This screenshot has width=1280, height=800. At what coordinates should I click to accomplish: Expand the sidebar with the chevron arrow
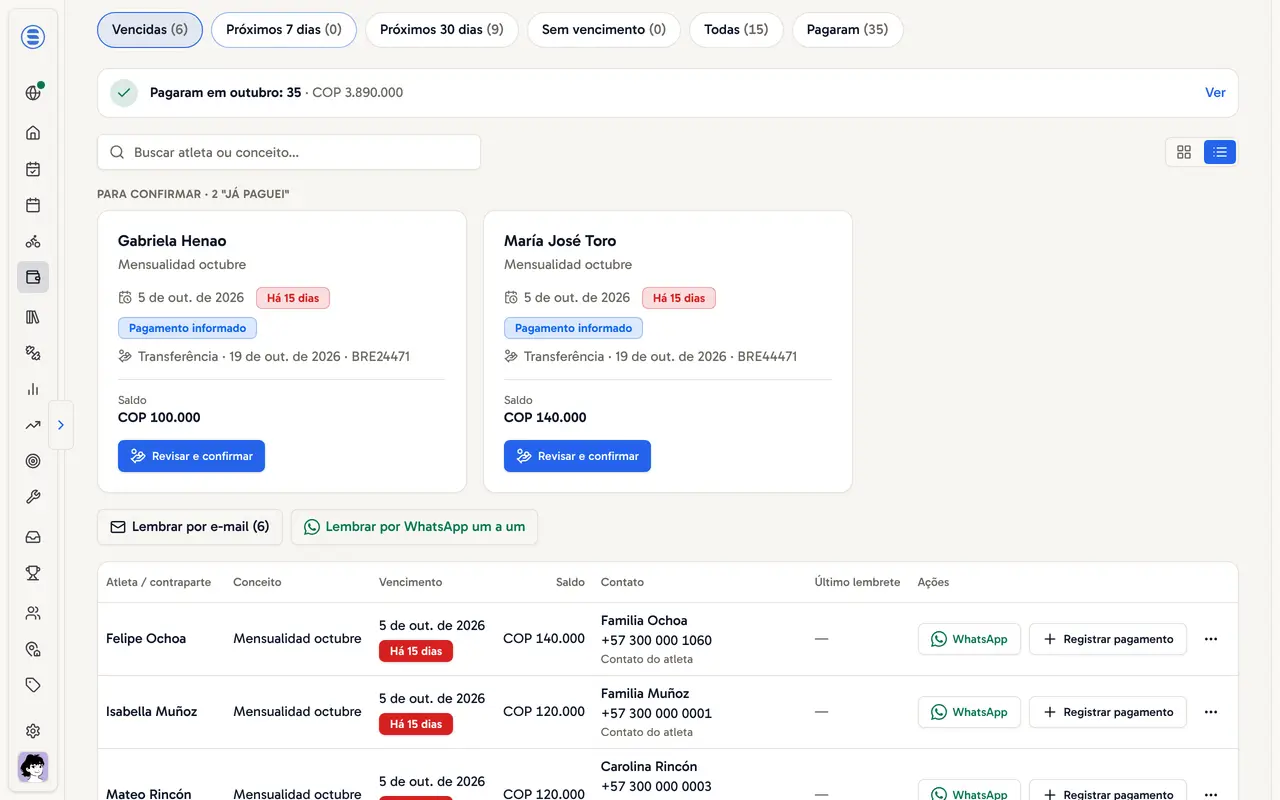(x=61, y=425)
